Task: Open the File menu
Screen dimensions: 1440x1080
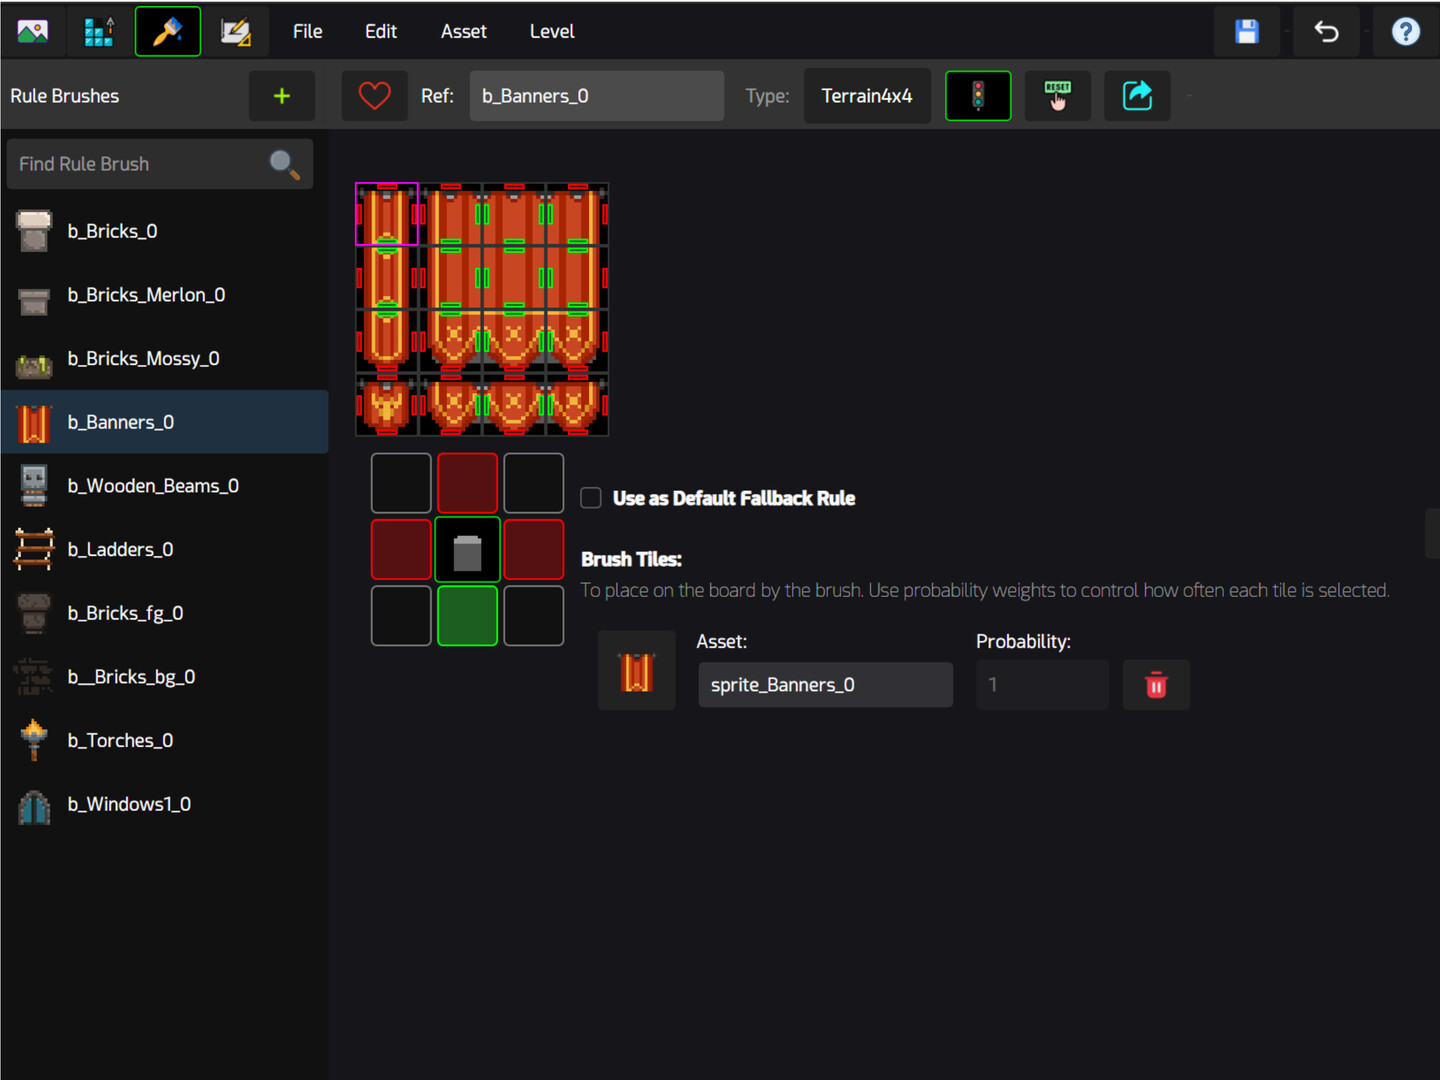Action: pyautogui.click(x=307, y=32)
